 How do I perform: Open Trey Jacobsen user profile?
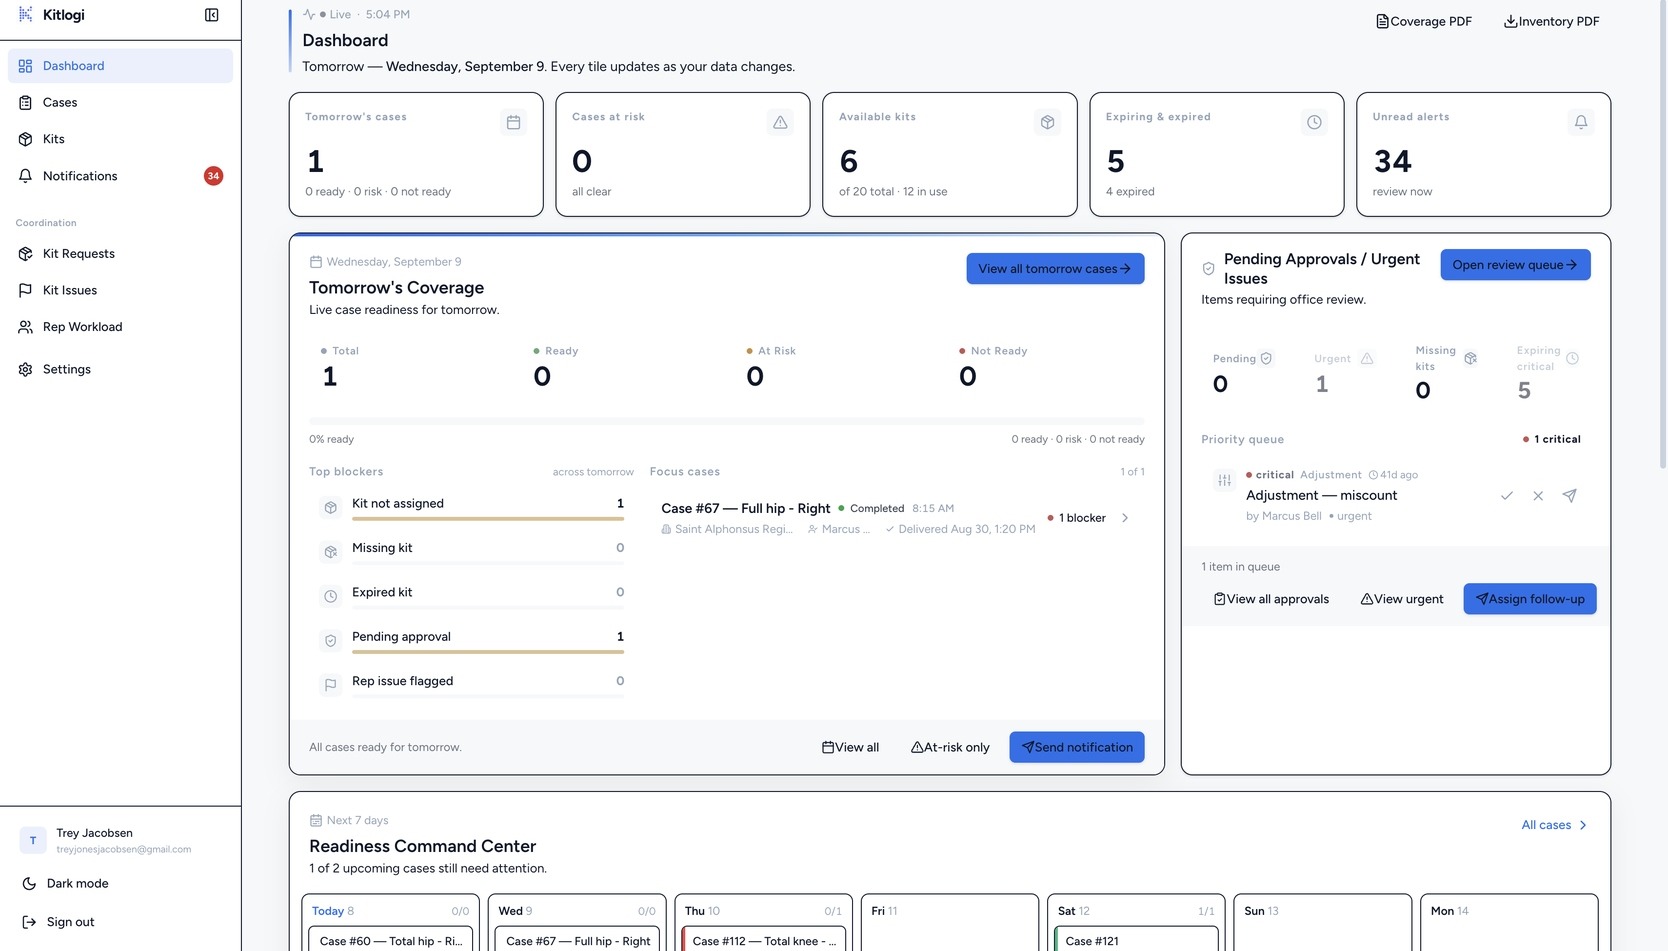(x=120, y=840)
